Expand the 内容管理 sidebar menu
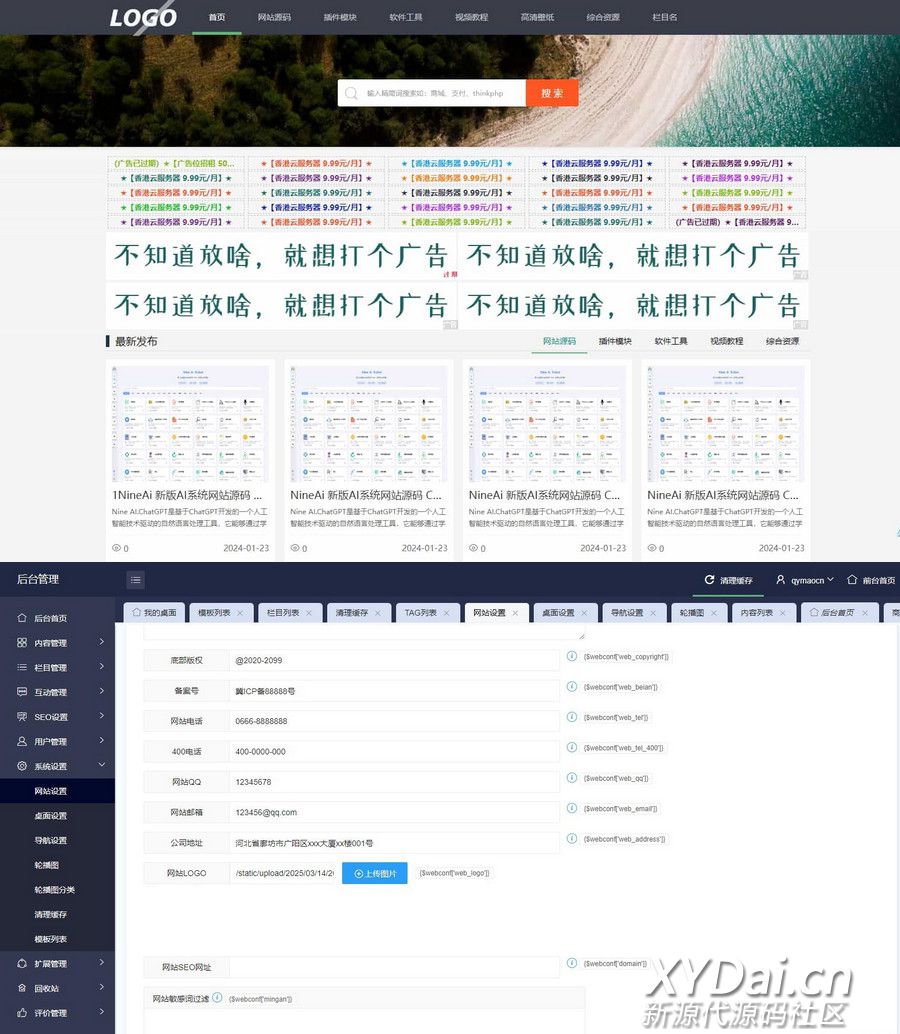Image resolution: width=900 pixels, height=1034 pixels. 101,642
